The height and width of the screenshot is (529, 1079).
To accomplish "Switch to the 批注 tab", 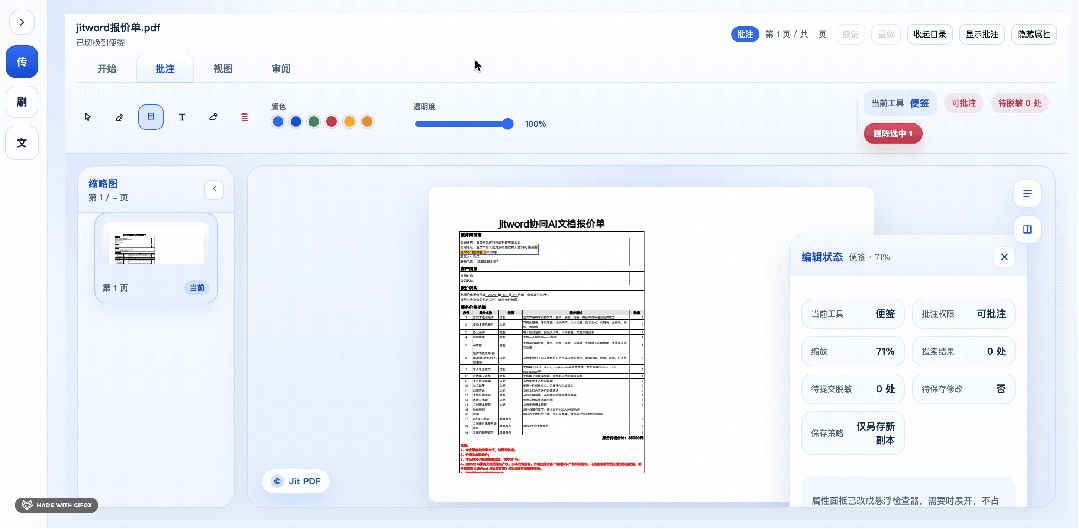I will [165, 69].
